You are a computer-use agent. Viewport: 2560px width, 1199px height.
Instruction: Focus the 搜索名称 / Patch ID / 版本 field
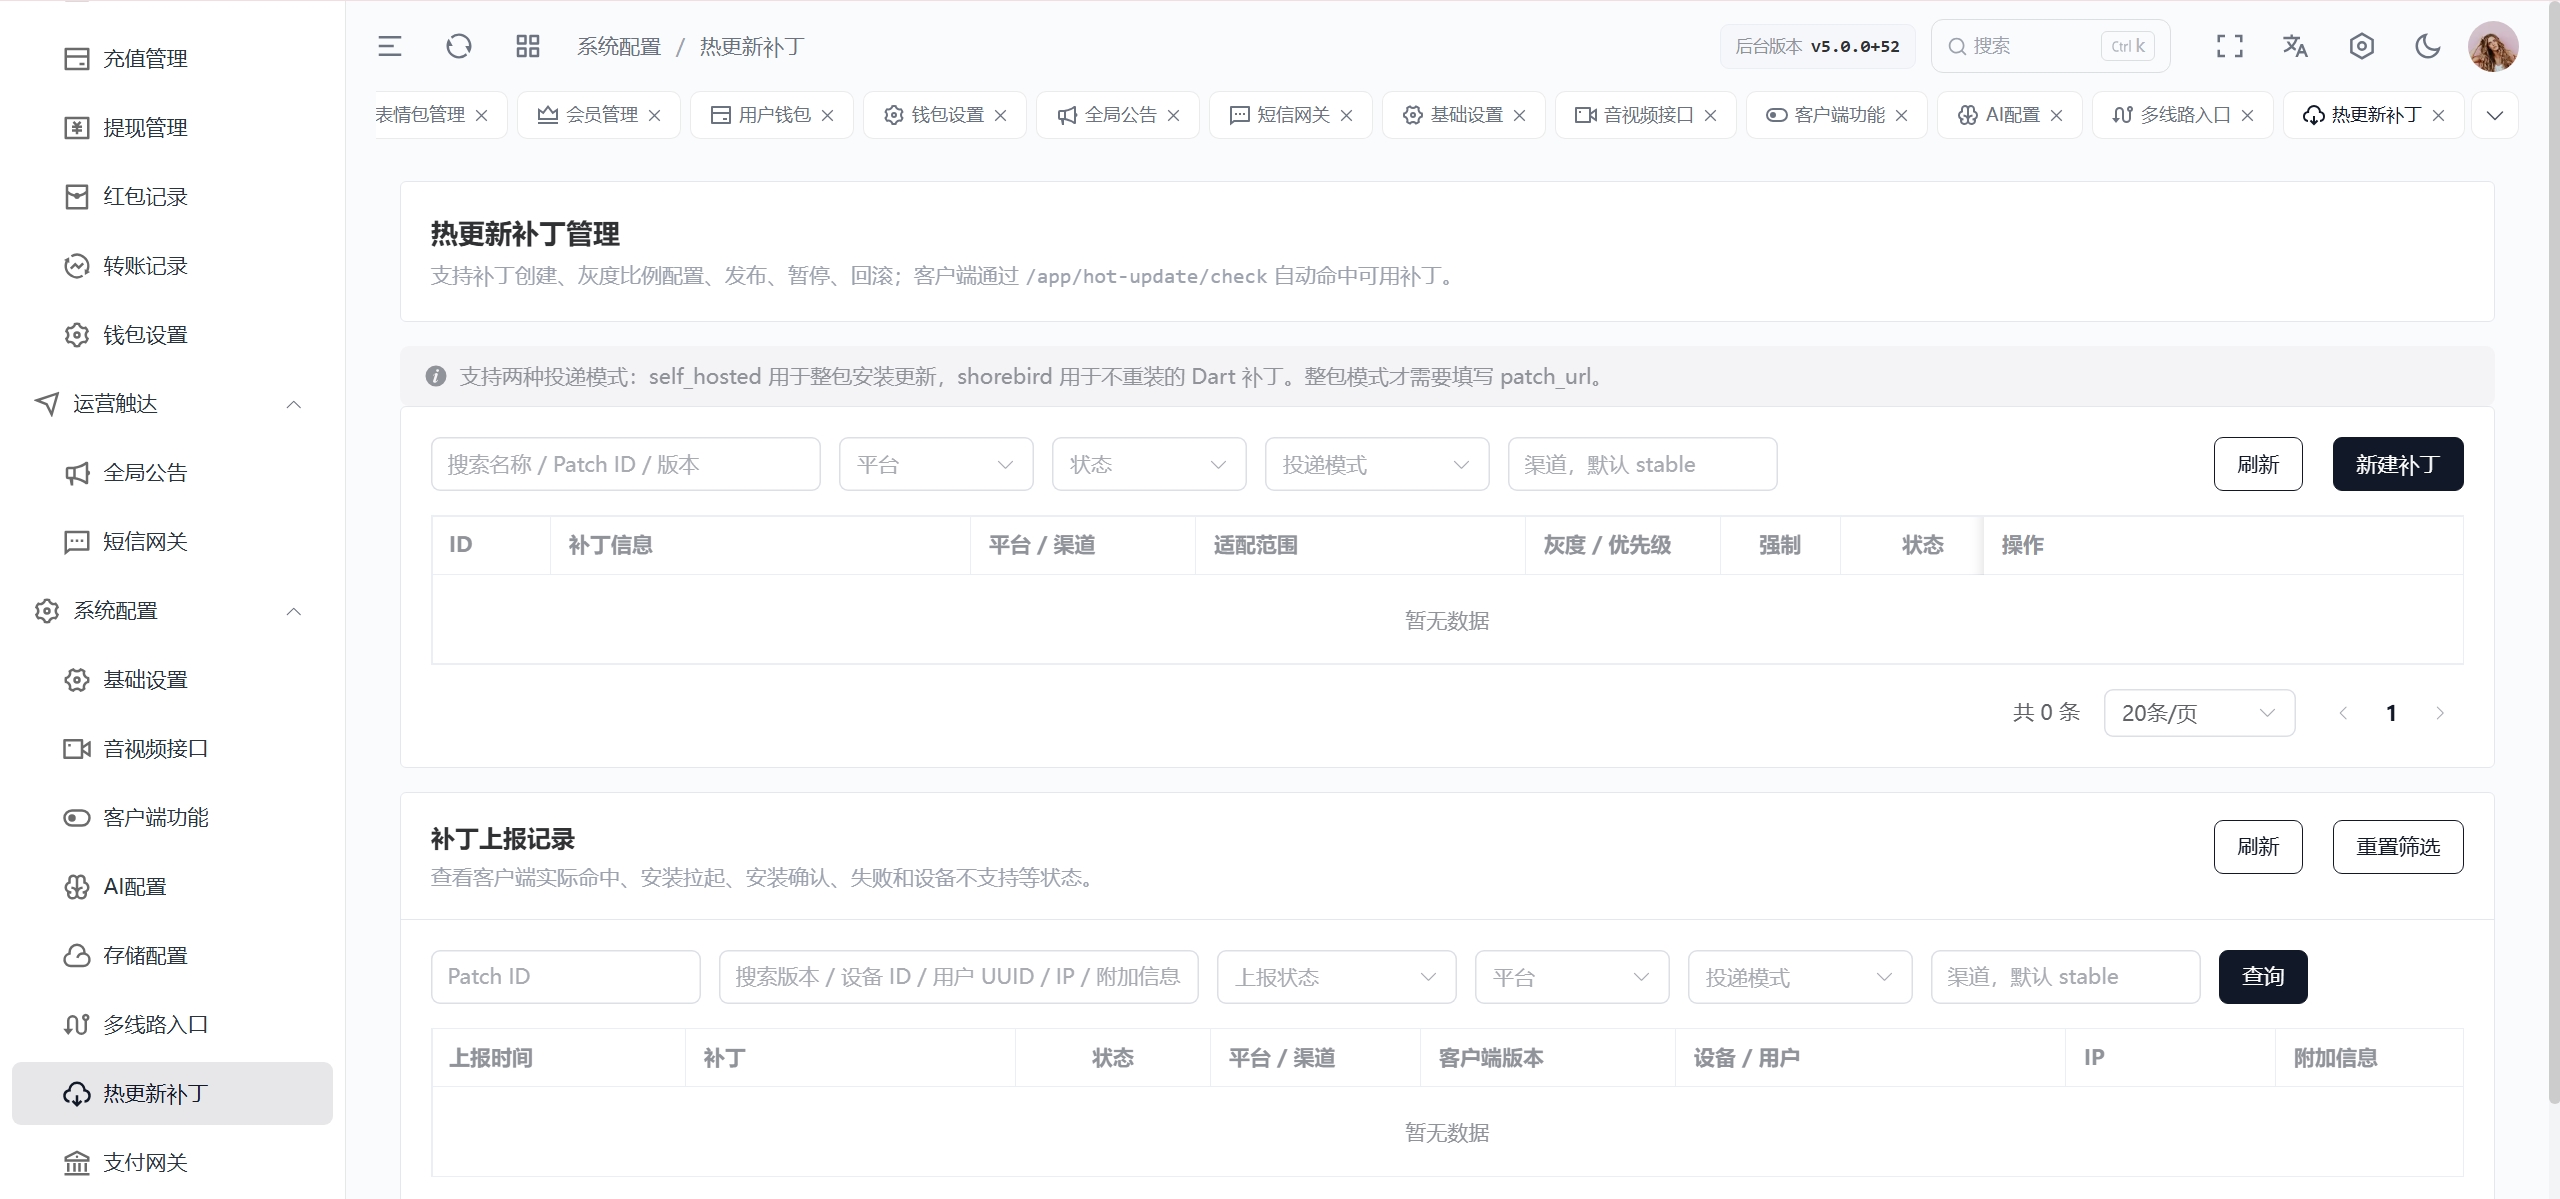pos(626,464)
